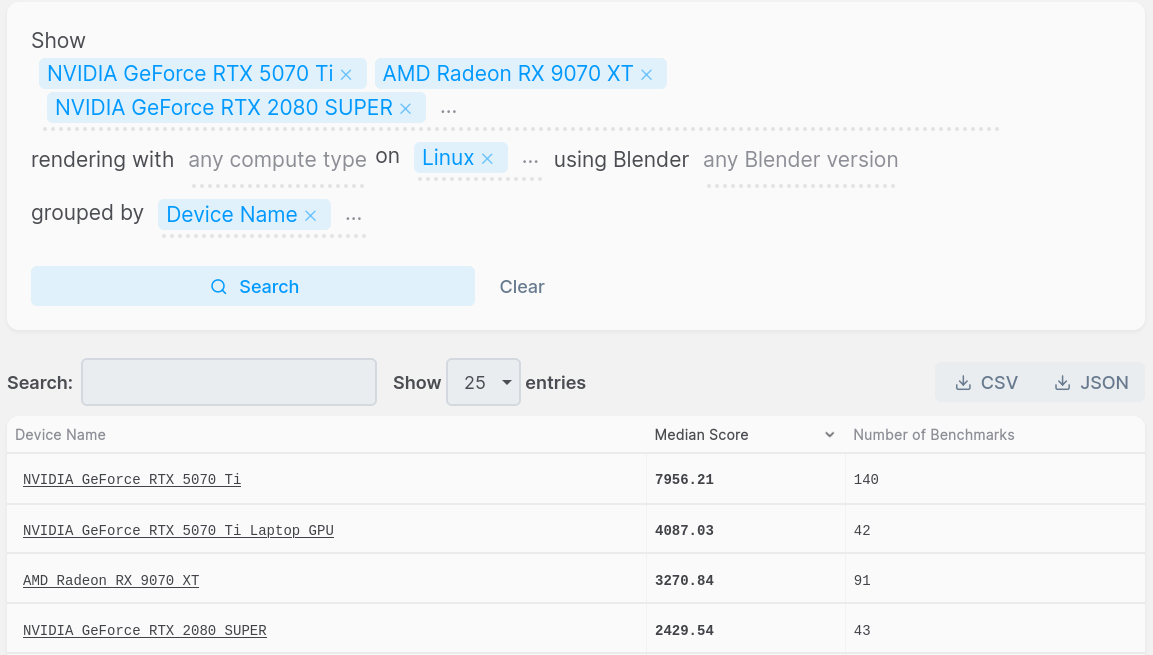Click the 43 benchmarks count cell
This screenshot has height=655, width=1153.
click(995, 629)
